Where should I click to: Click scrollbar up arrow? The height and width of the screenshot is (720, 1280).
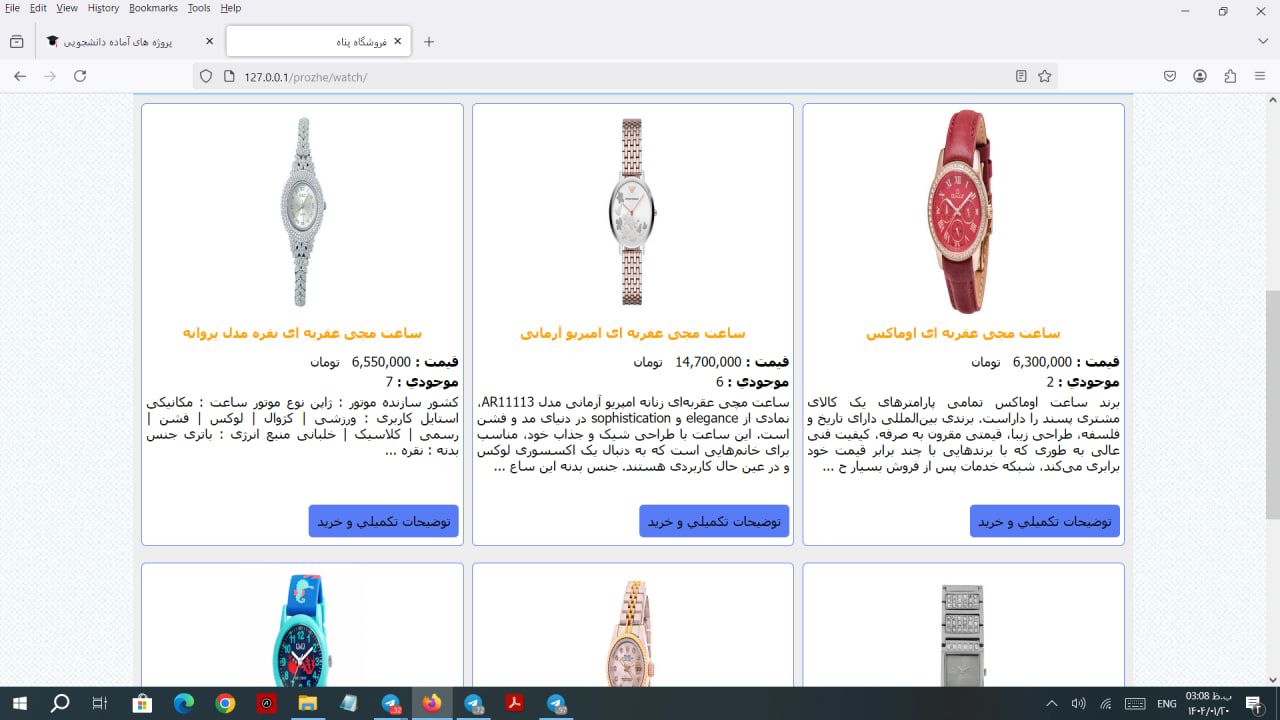pyautogui.click(x=1272, y=100)
